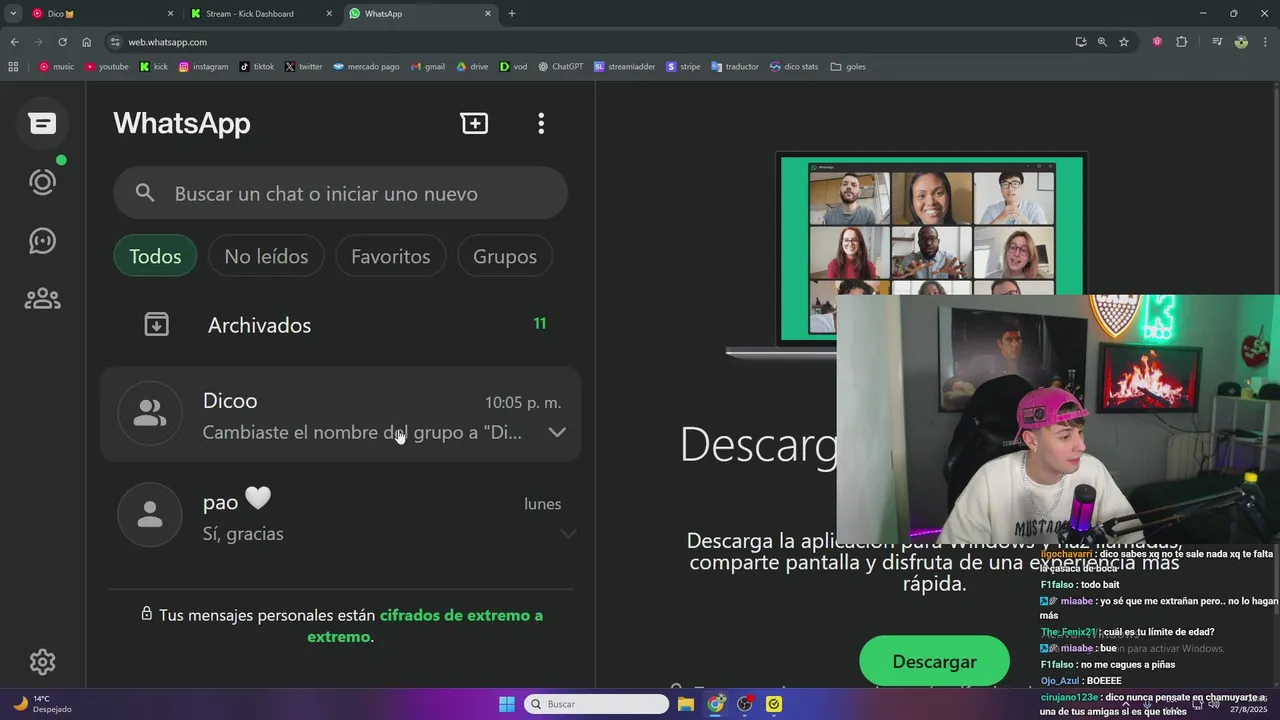Open the instagram bookmark
The image size is (1280, 720).
(x=203, y=67)
